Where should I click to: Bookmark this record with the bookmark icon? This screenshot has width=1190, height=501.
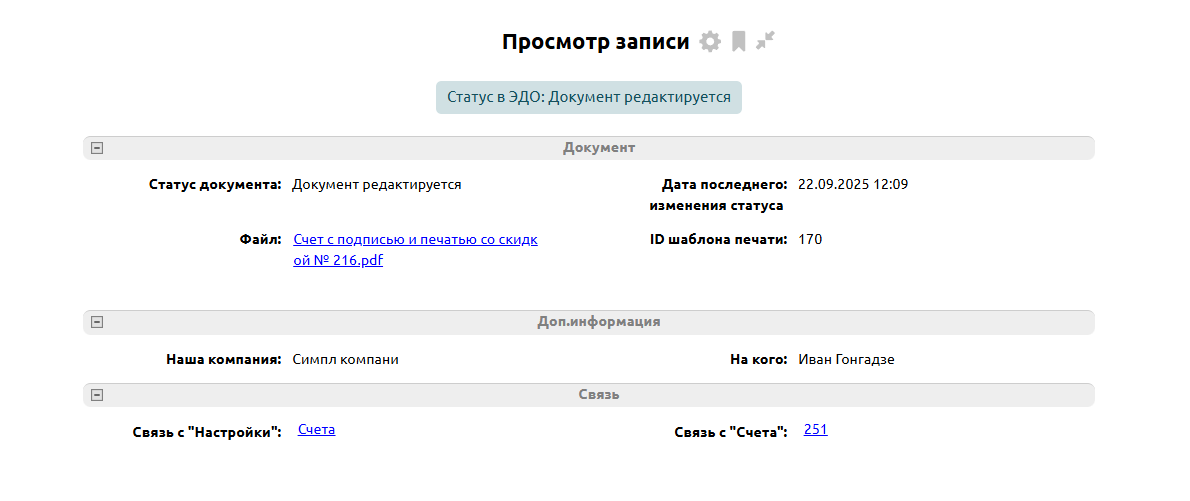[x=738, y=42]
